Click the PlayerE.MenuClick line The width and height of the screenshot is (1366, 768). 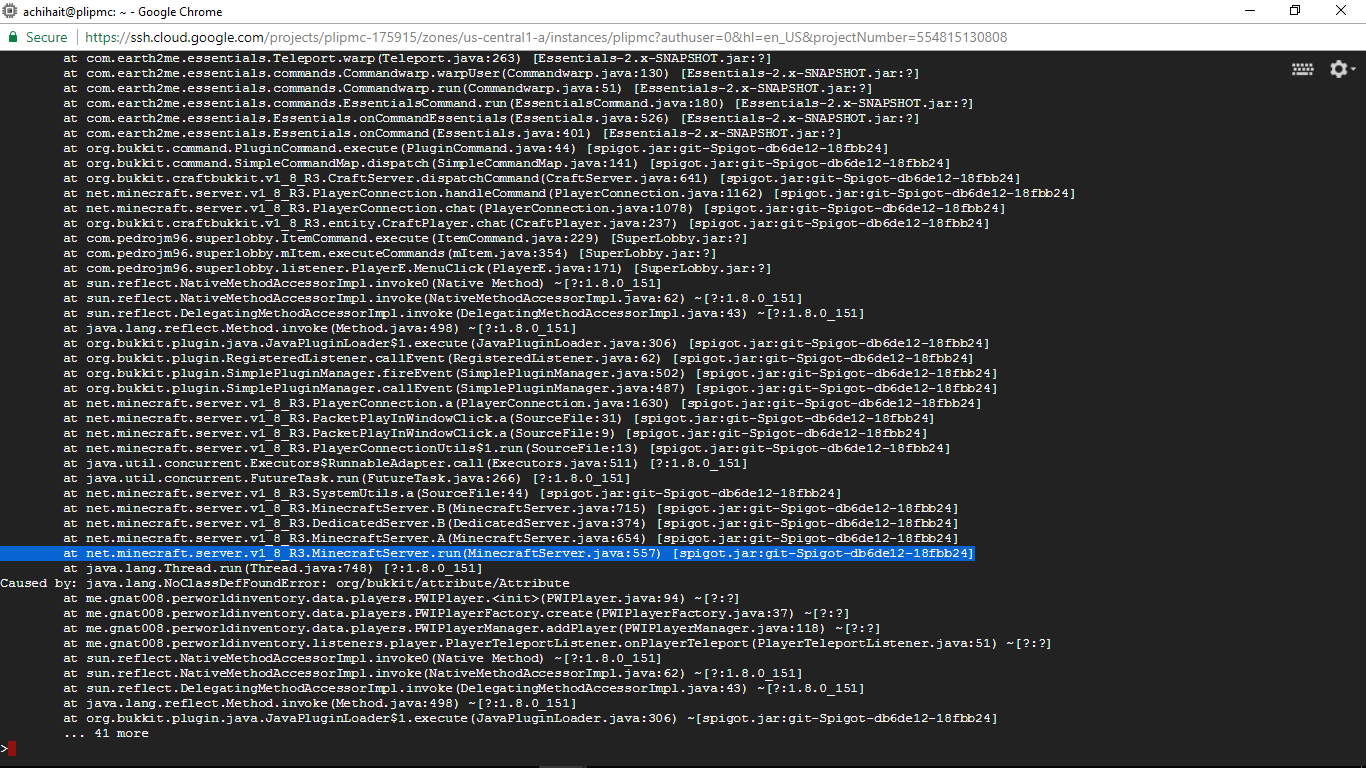[x=417, y=268]
